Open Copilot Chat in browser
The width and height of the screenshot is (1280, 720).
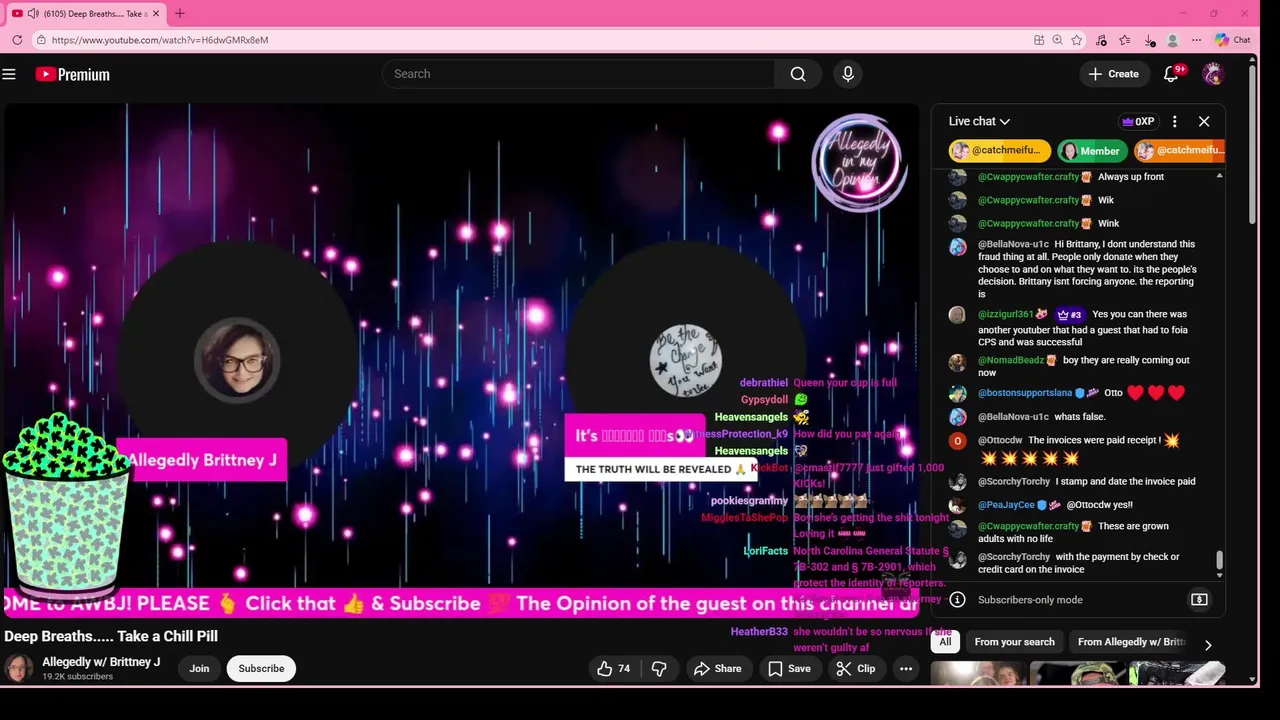[1232, 40]
